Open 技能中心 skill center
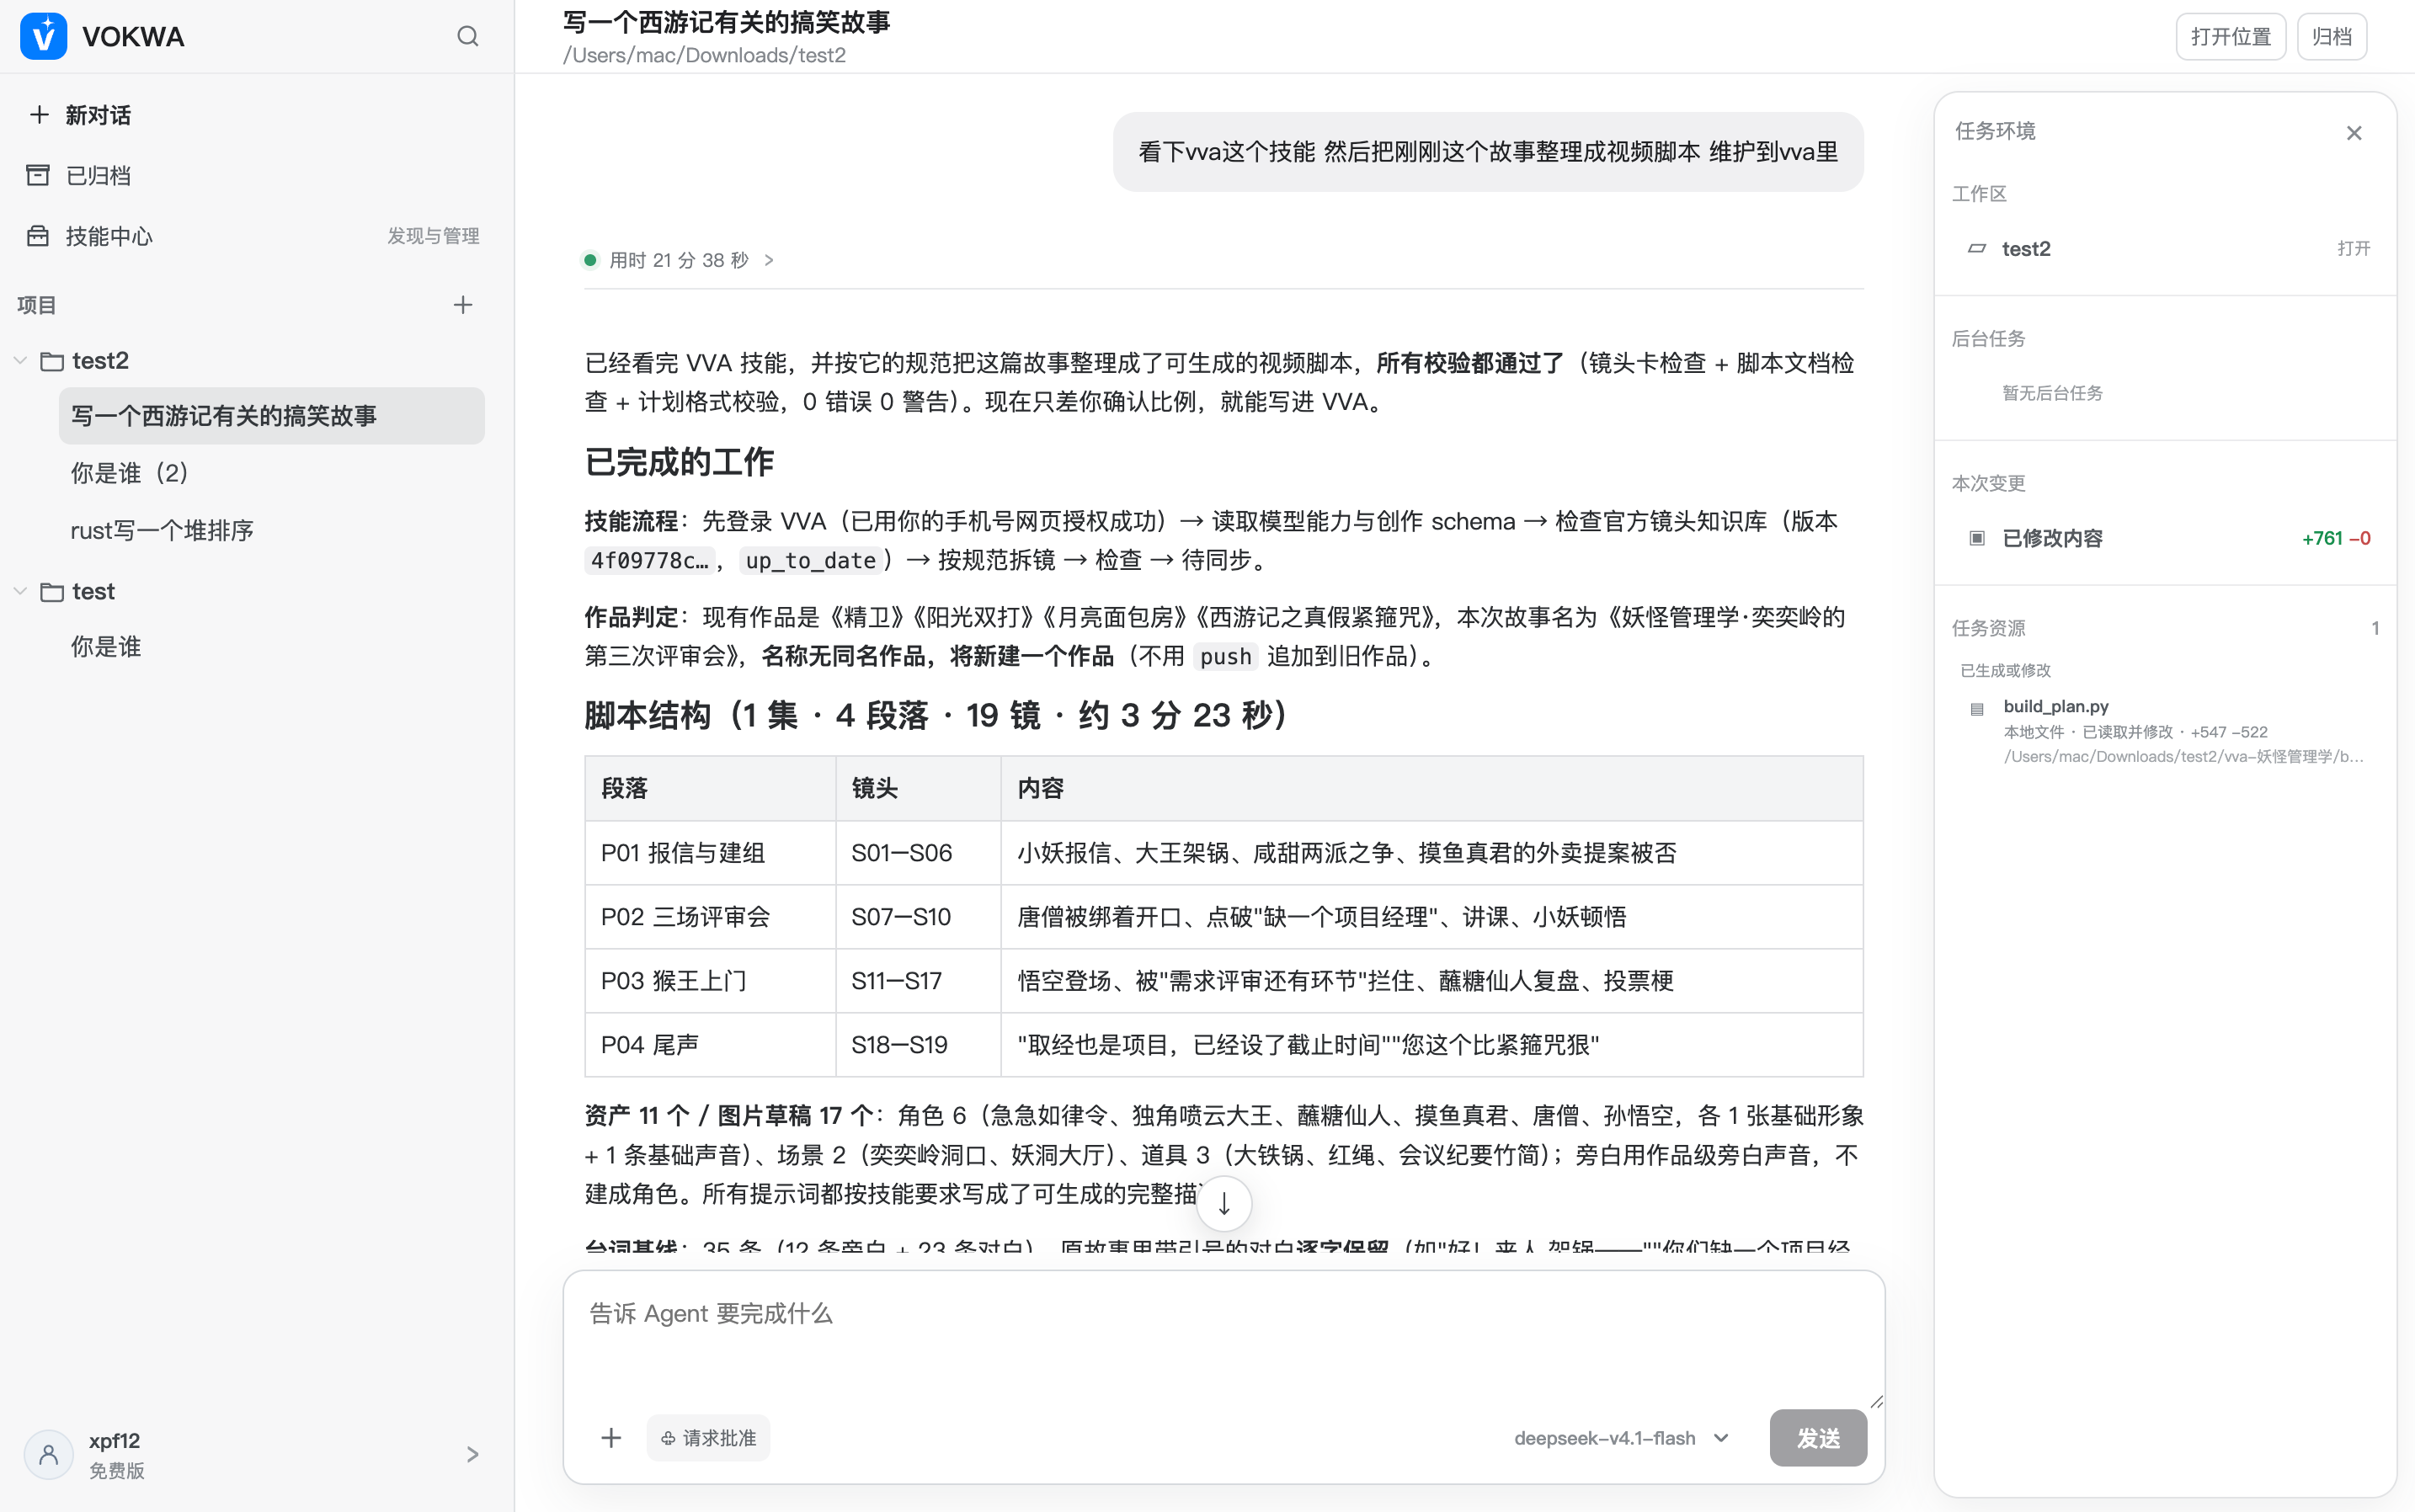Screen dimensions: 2415x1512 (x=108, y=236)
